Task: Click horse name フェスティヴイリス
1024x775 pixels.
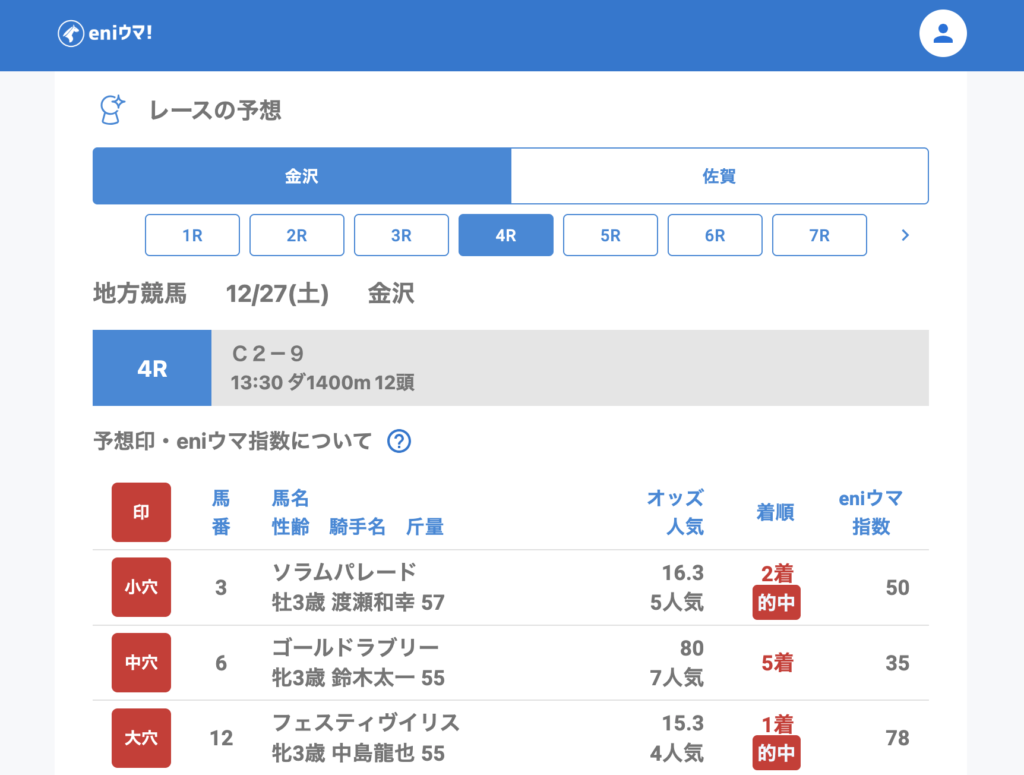Action: (365, 723)
